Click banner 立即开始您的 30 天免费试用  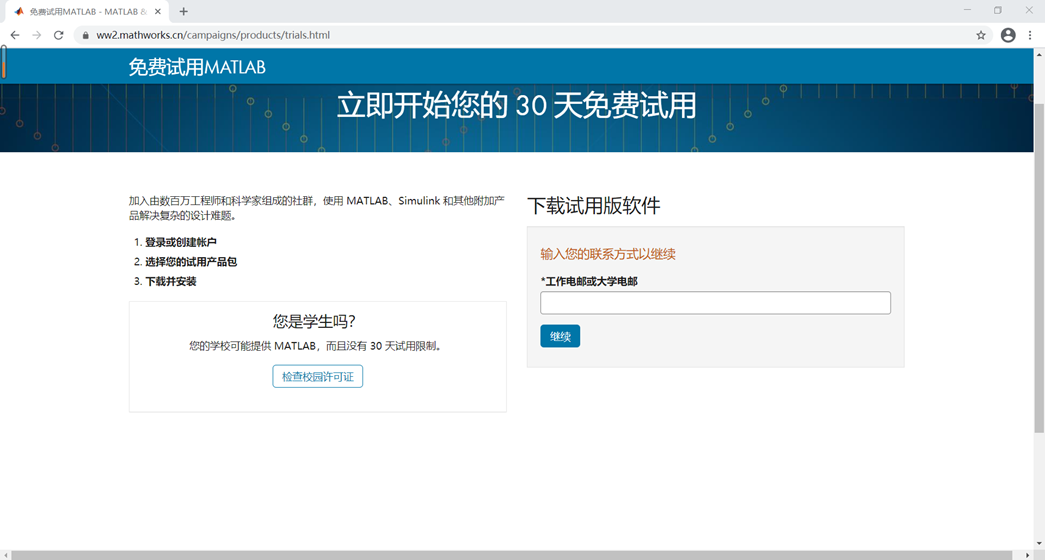click(517, 105)
